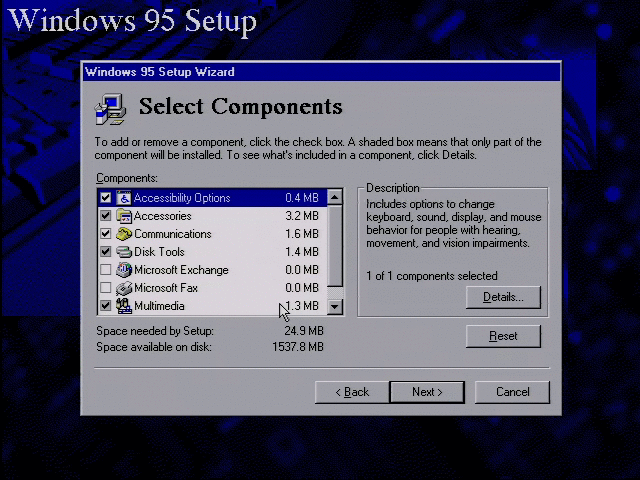Click the 1537.8 MB space available value
This screenshot has height=480, width=640.
(x=298, y=347)
